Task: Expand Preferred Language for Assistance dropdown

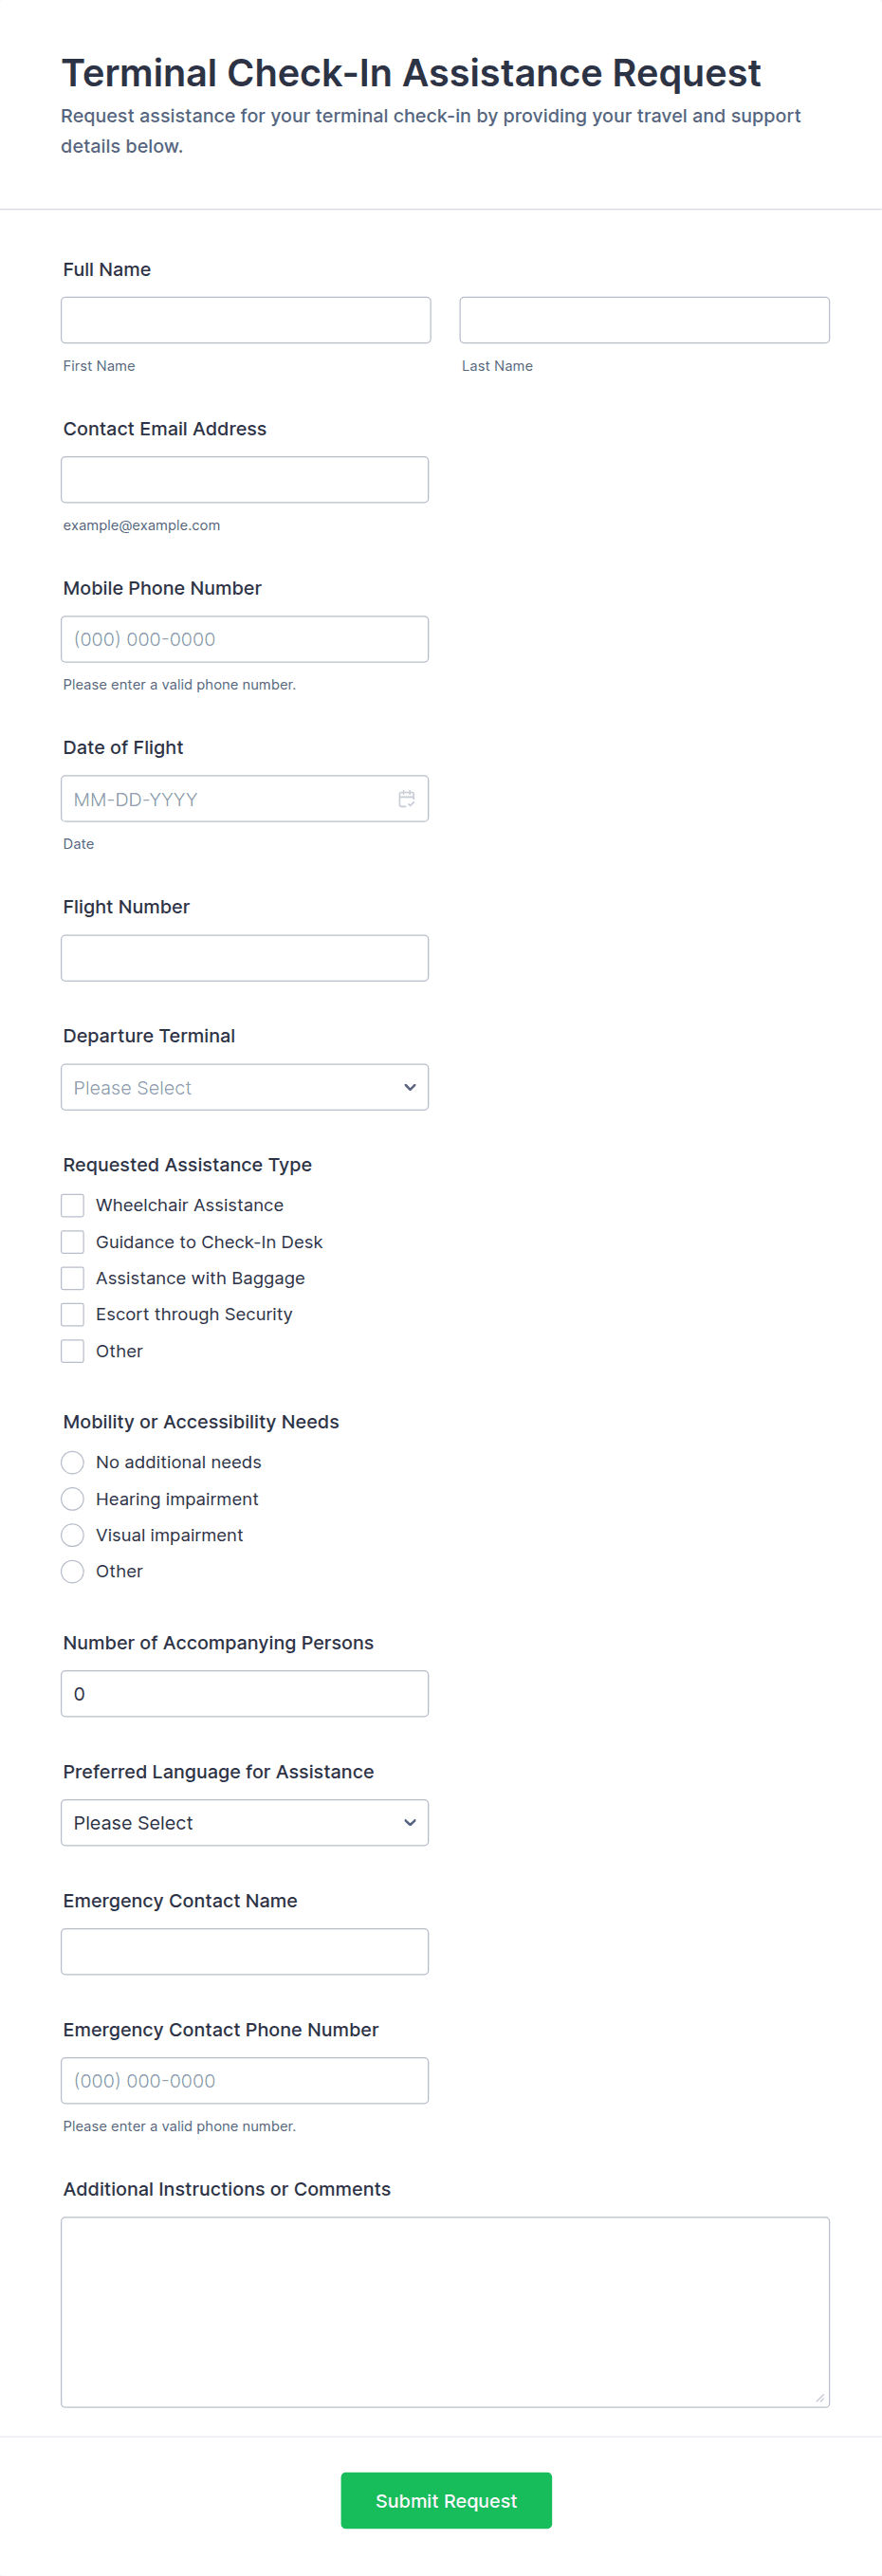Action: point(244,1822)
